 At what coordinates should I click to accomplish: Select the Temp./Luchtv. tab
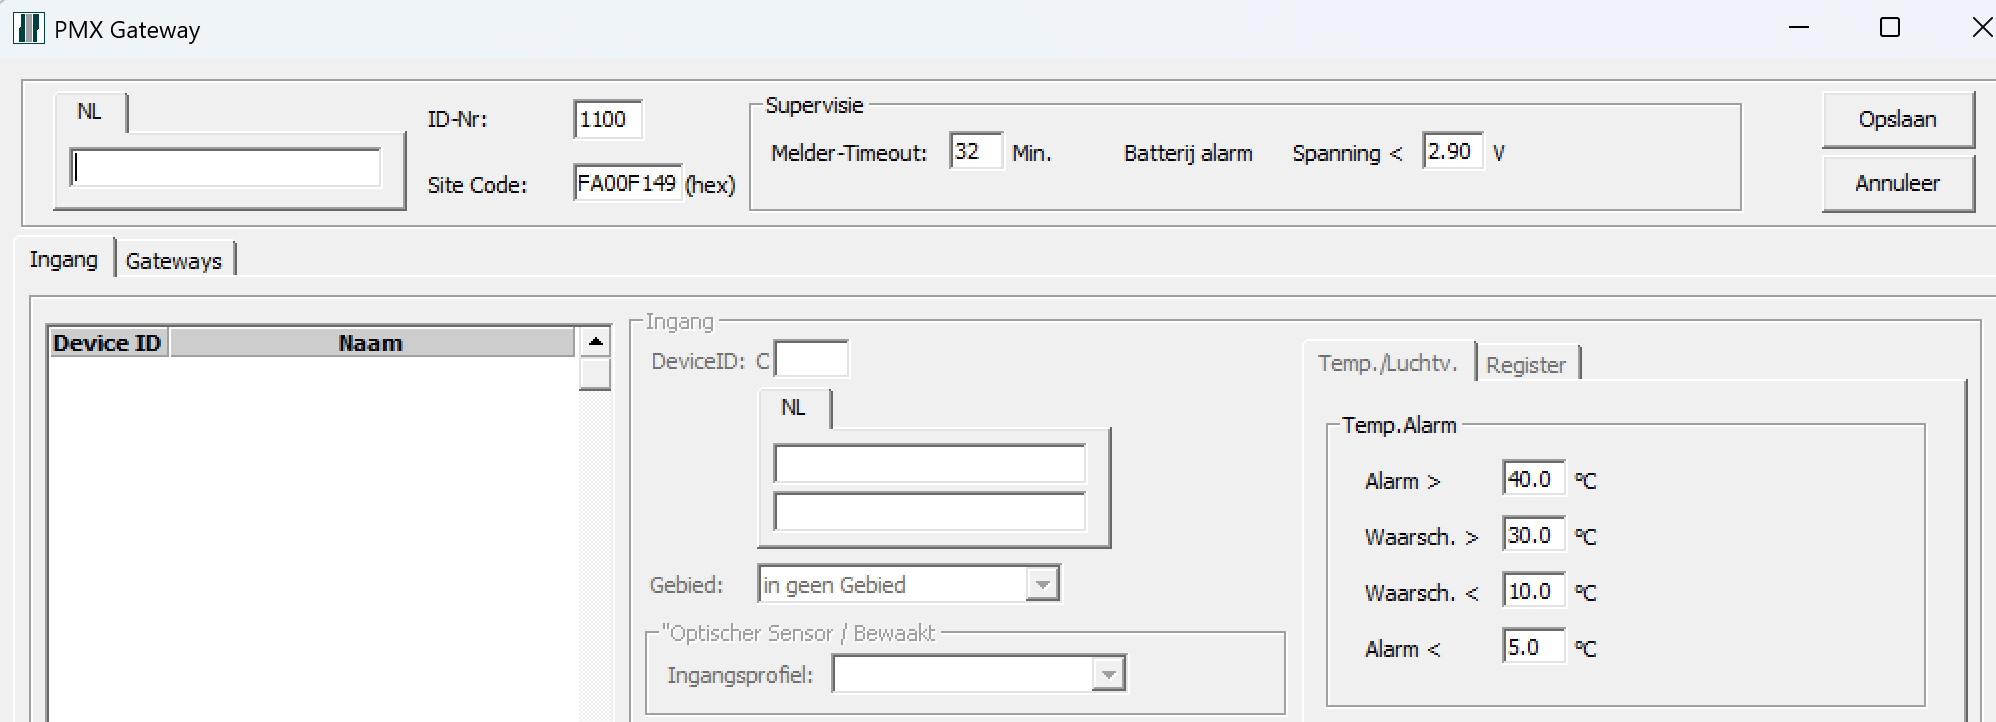pos(1387,364)
